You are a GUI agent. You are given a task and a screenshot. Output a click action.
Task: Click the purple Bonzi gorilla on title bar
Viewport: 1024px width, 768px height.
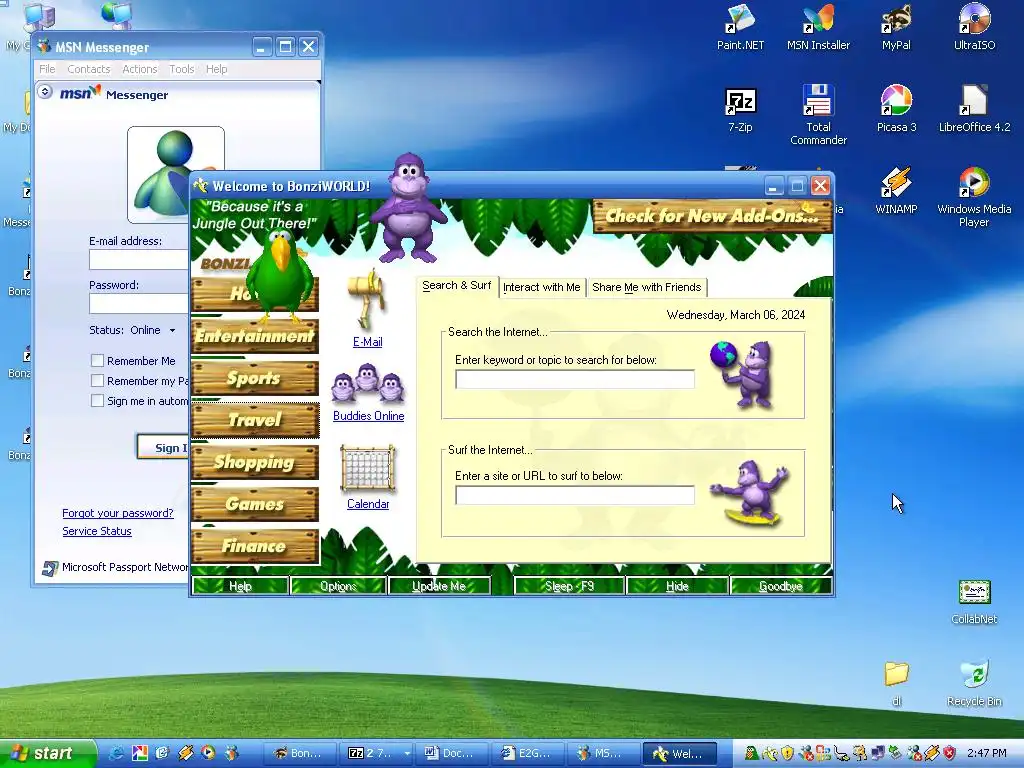[408, 208]
